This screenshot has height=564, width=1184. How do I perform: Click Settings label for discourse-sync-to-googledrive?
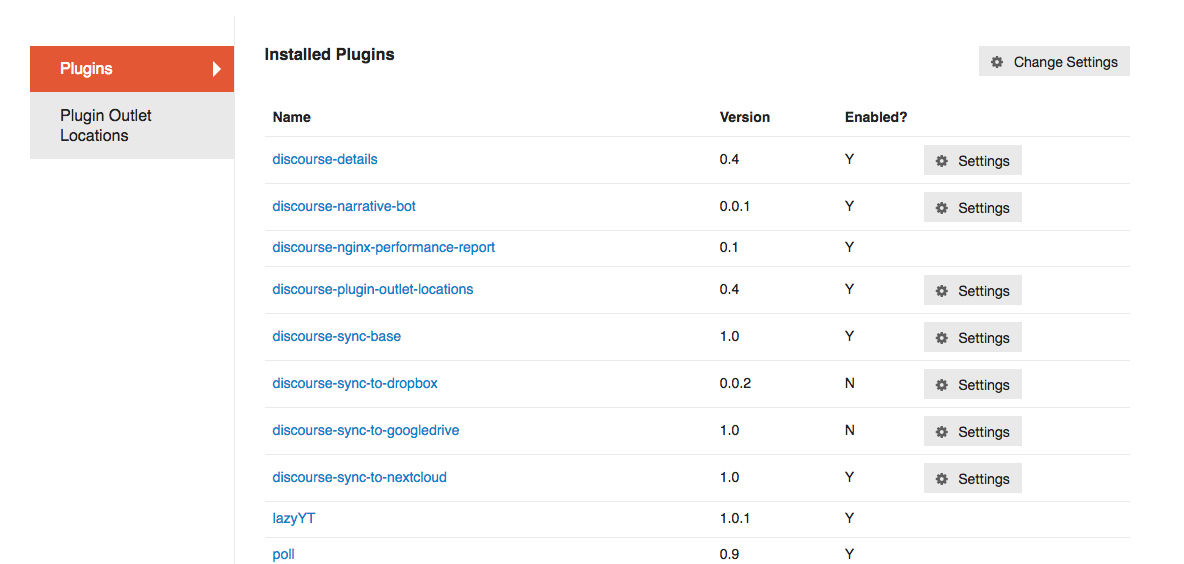[984, 432]
